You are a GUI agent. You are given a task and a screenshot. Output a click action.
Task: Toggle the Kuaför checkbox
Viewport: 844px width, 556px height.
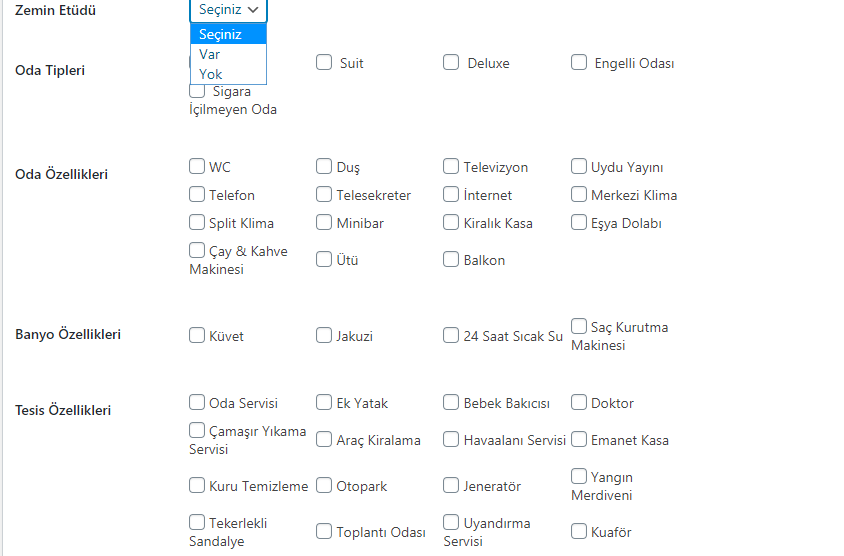579,531
